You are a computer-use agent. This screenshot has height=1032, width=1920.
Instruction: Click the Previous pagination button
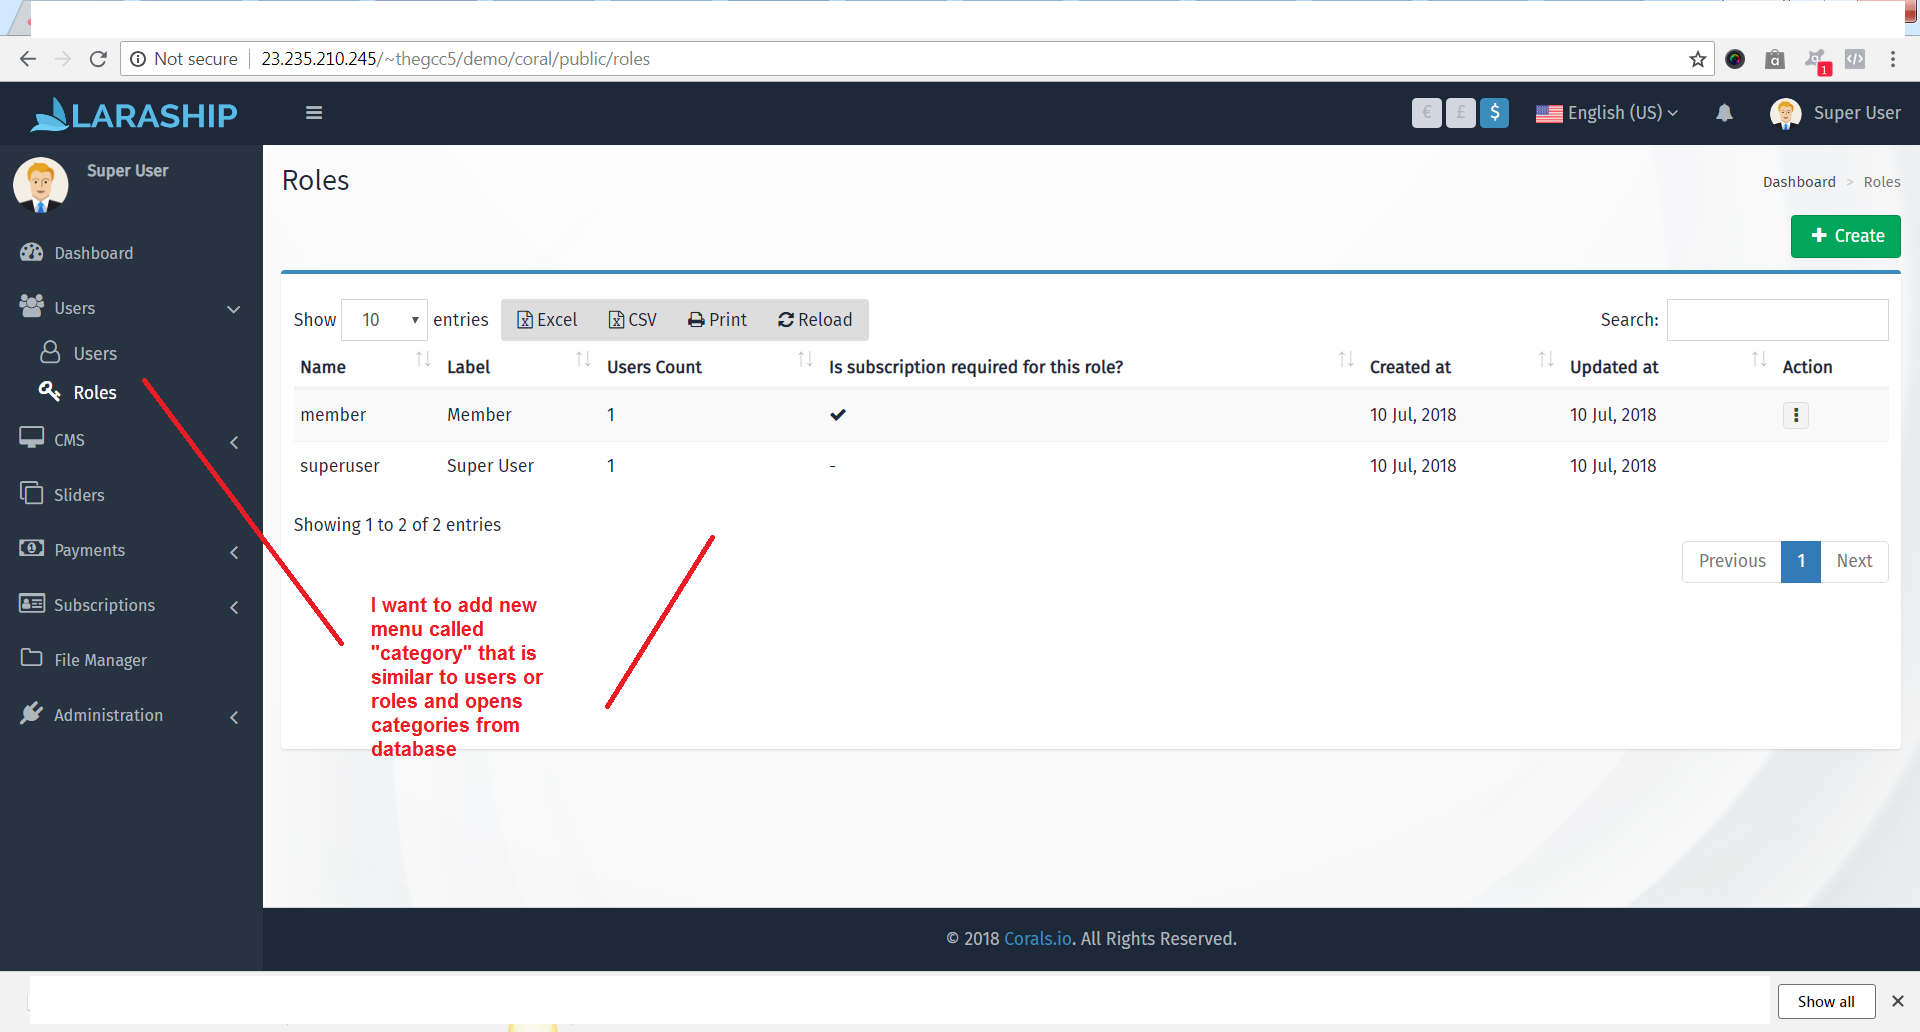(x=1732, y=561)
